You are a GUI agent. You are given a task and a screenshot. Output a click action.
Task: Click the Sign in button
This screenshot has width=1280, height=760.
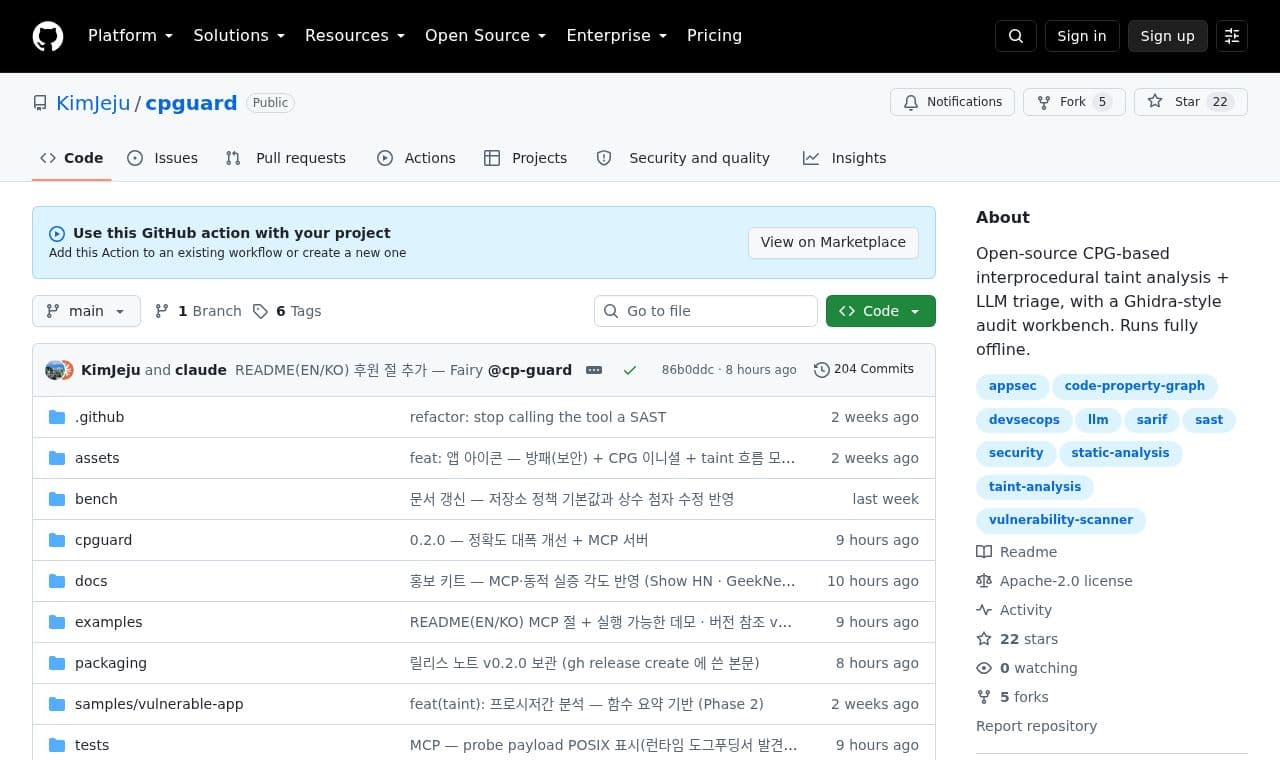(1082, 36)
